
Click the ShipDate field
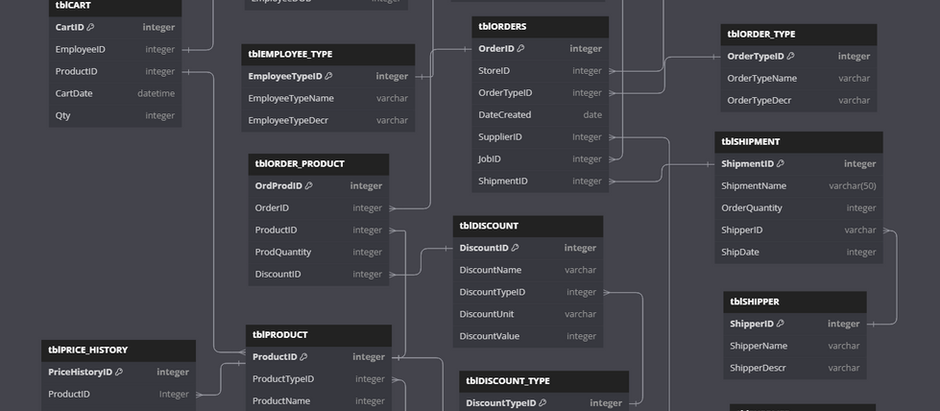point(799,252)
